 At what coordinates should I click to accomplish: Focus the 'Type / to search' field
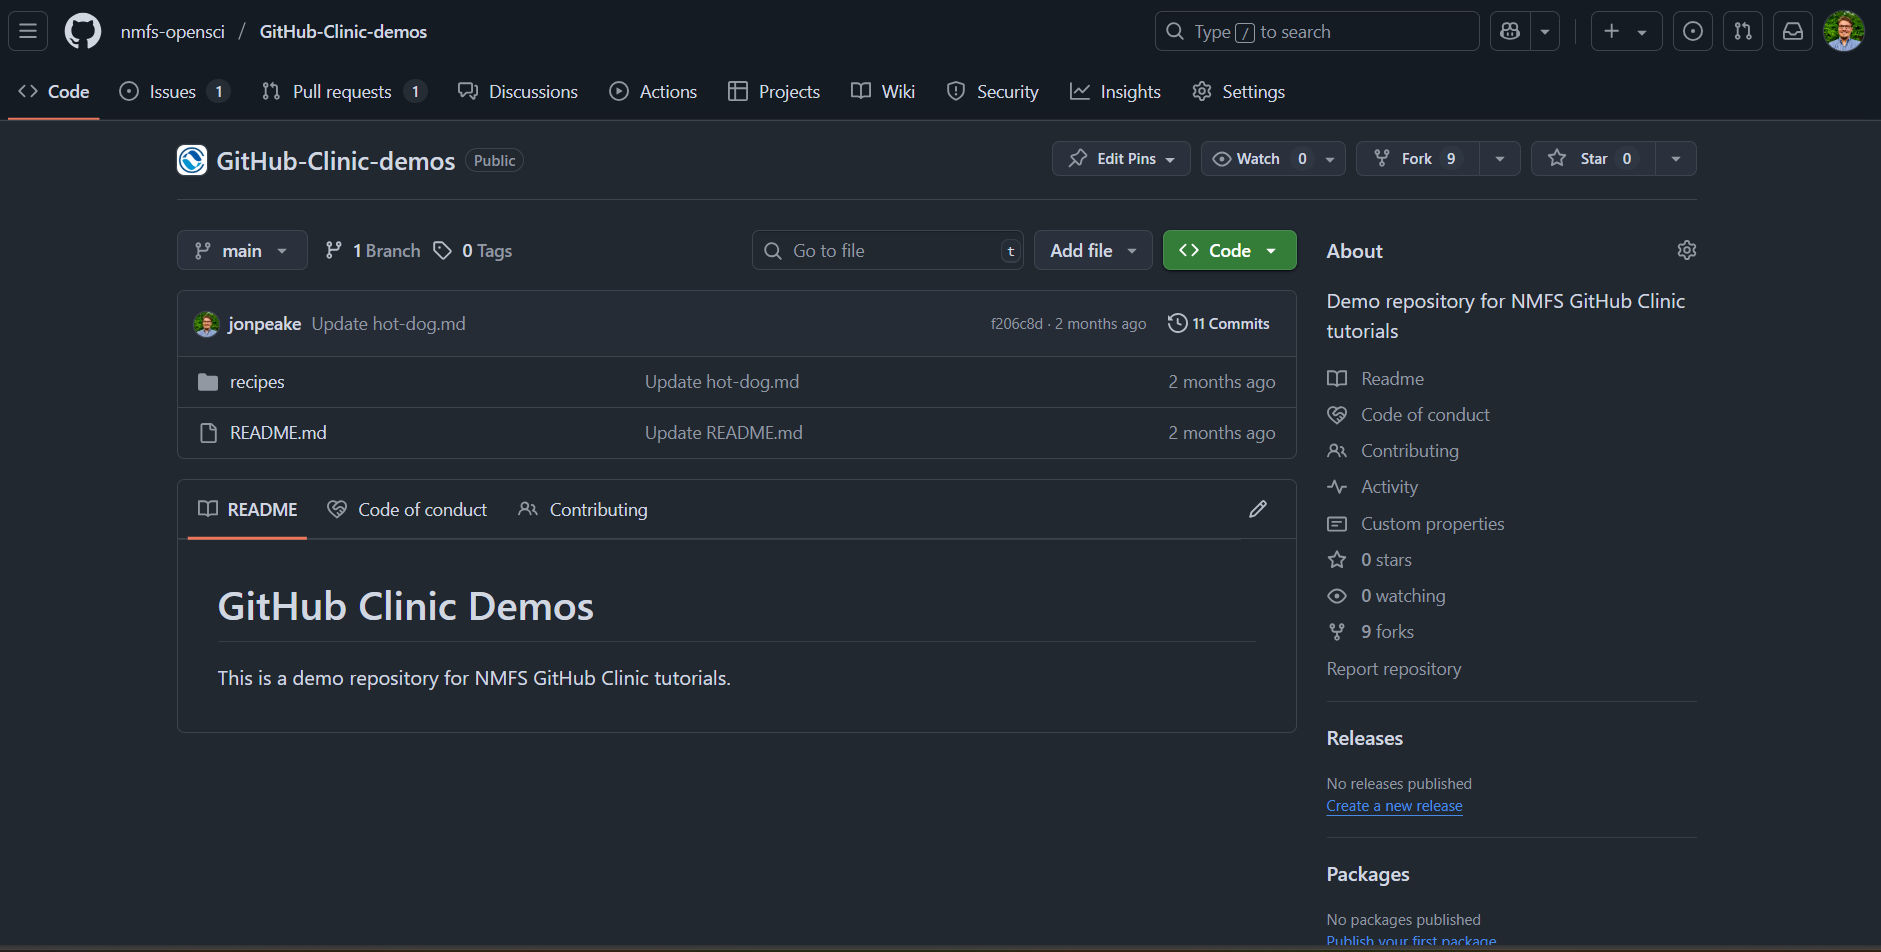(x=1317, y=31)
